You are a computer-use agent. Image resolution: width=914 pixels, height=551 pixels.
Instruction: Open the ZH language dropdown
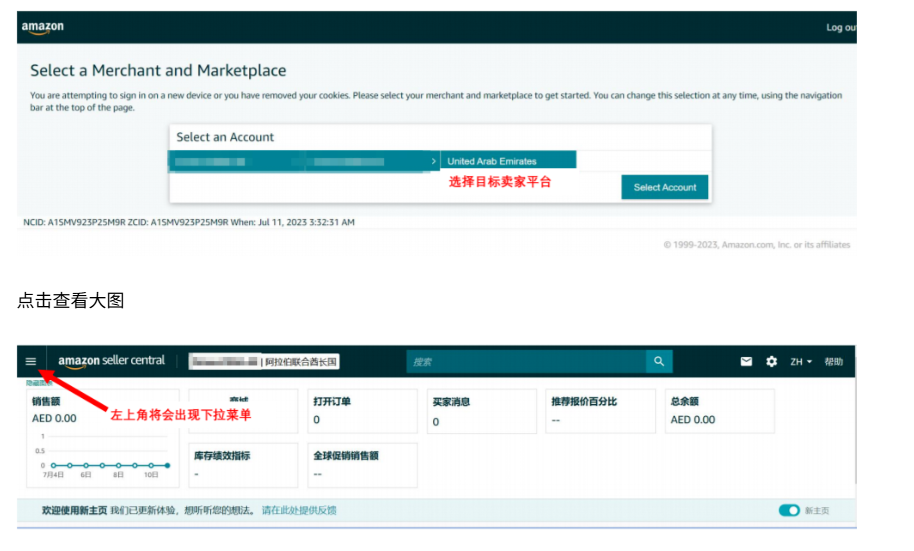[801, 362]
